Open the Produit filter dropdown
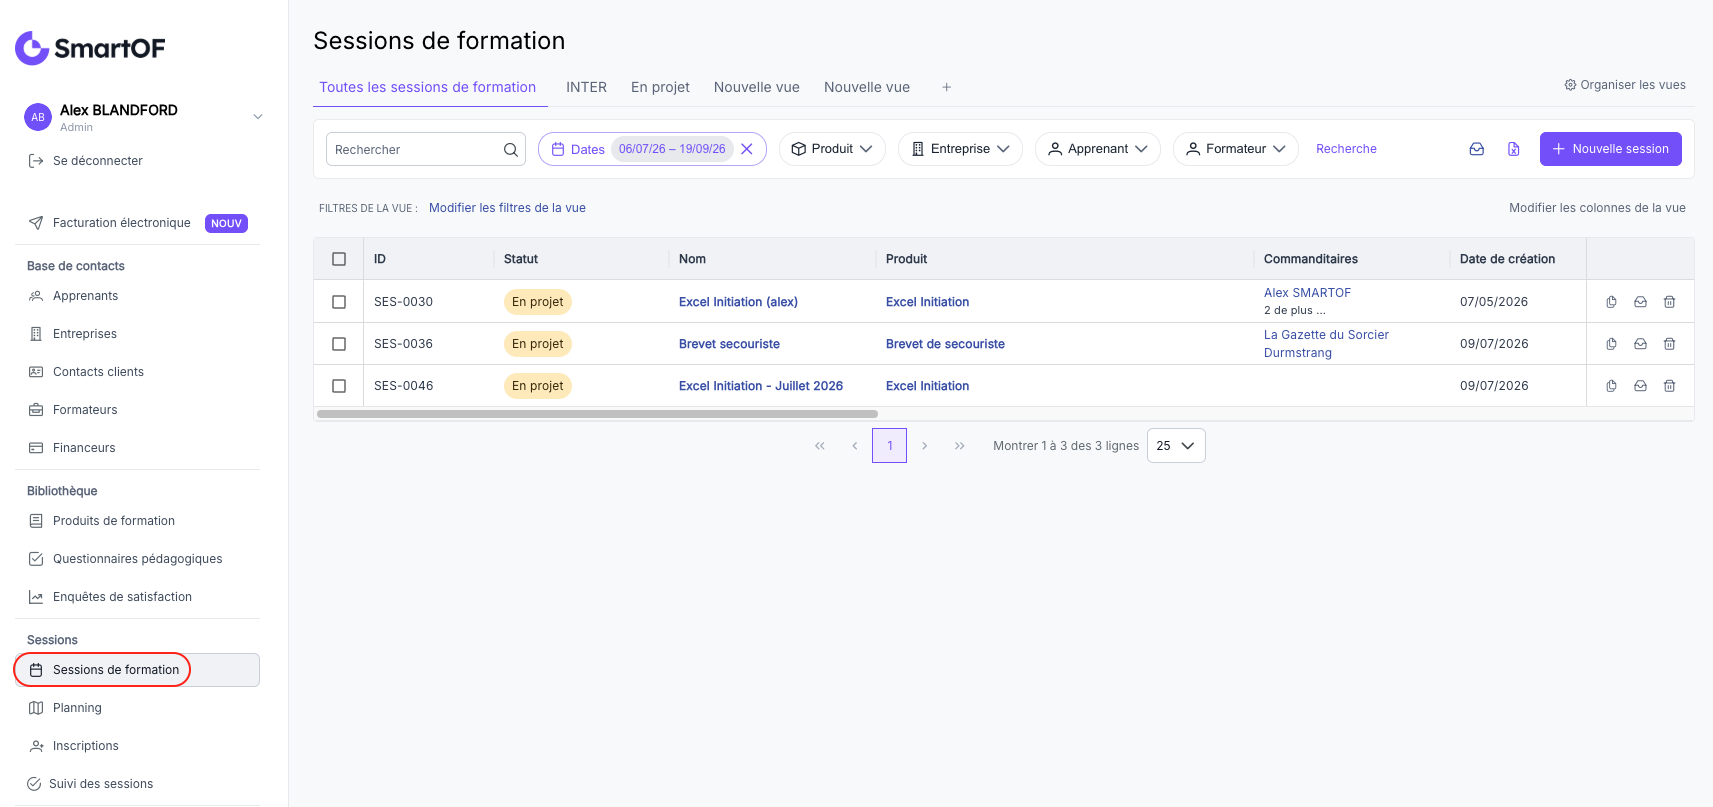 pos(832,149)
